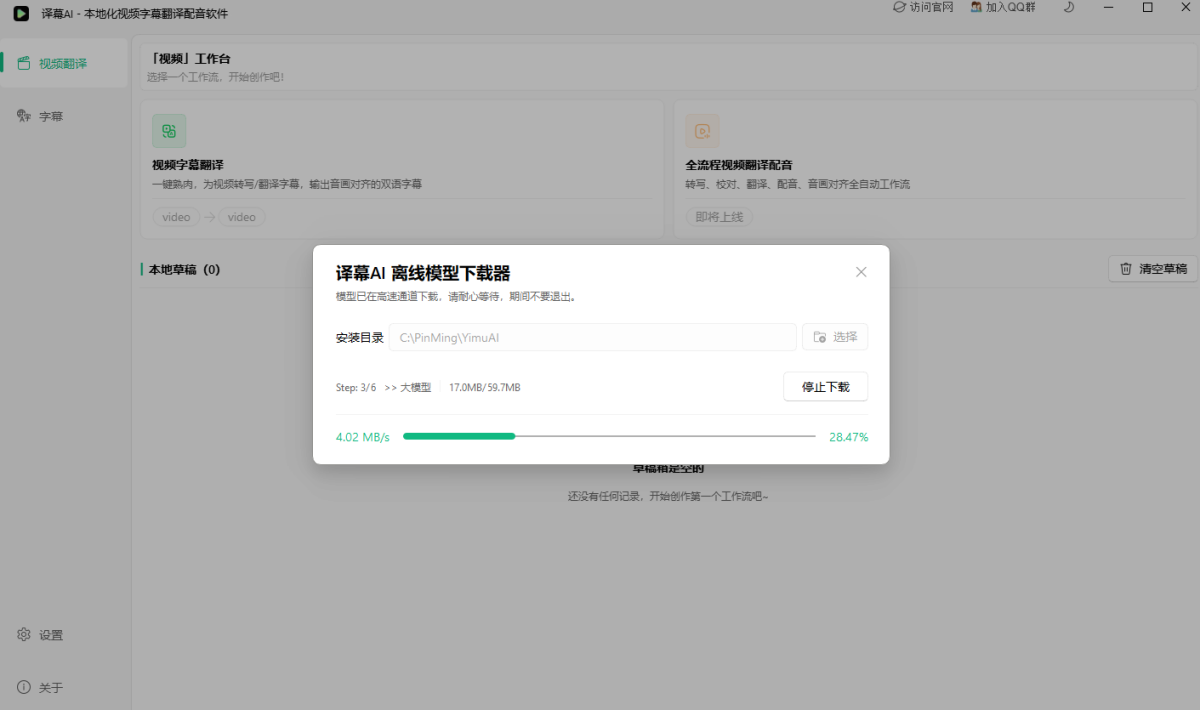Click 清空草稿 button

(x=1153, y=269)
